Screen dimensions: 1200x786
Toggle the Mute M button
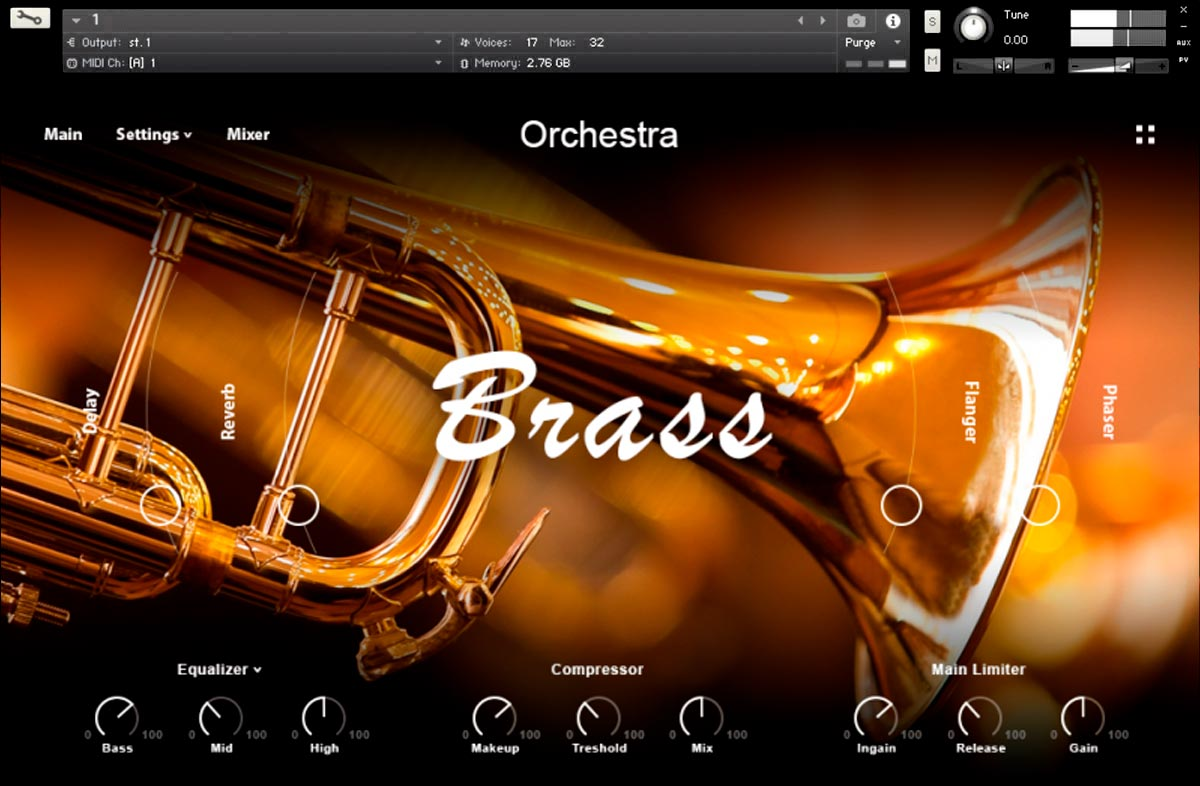coord(932,61)
